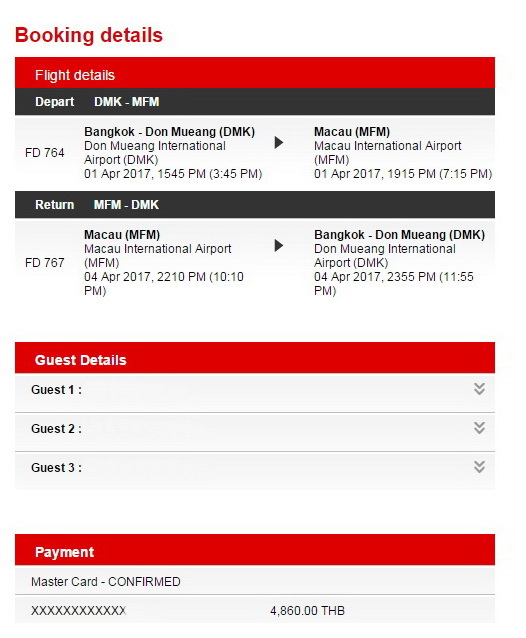This screenshot has height=638, width=526.
Task: Click Bangkok - Don Mueang (DMK) departure title
Action: 170,132
